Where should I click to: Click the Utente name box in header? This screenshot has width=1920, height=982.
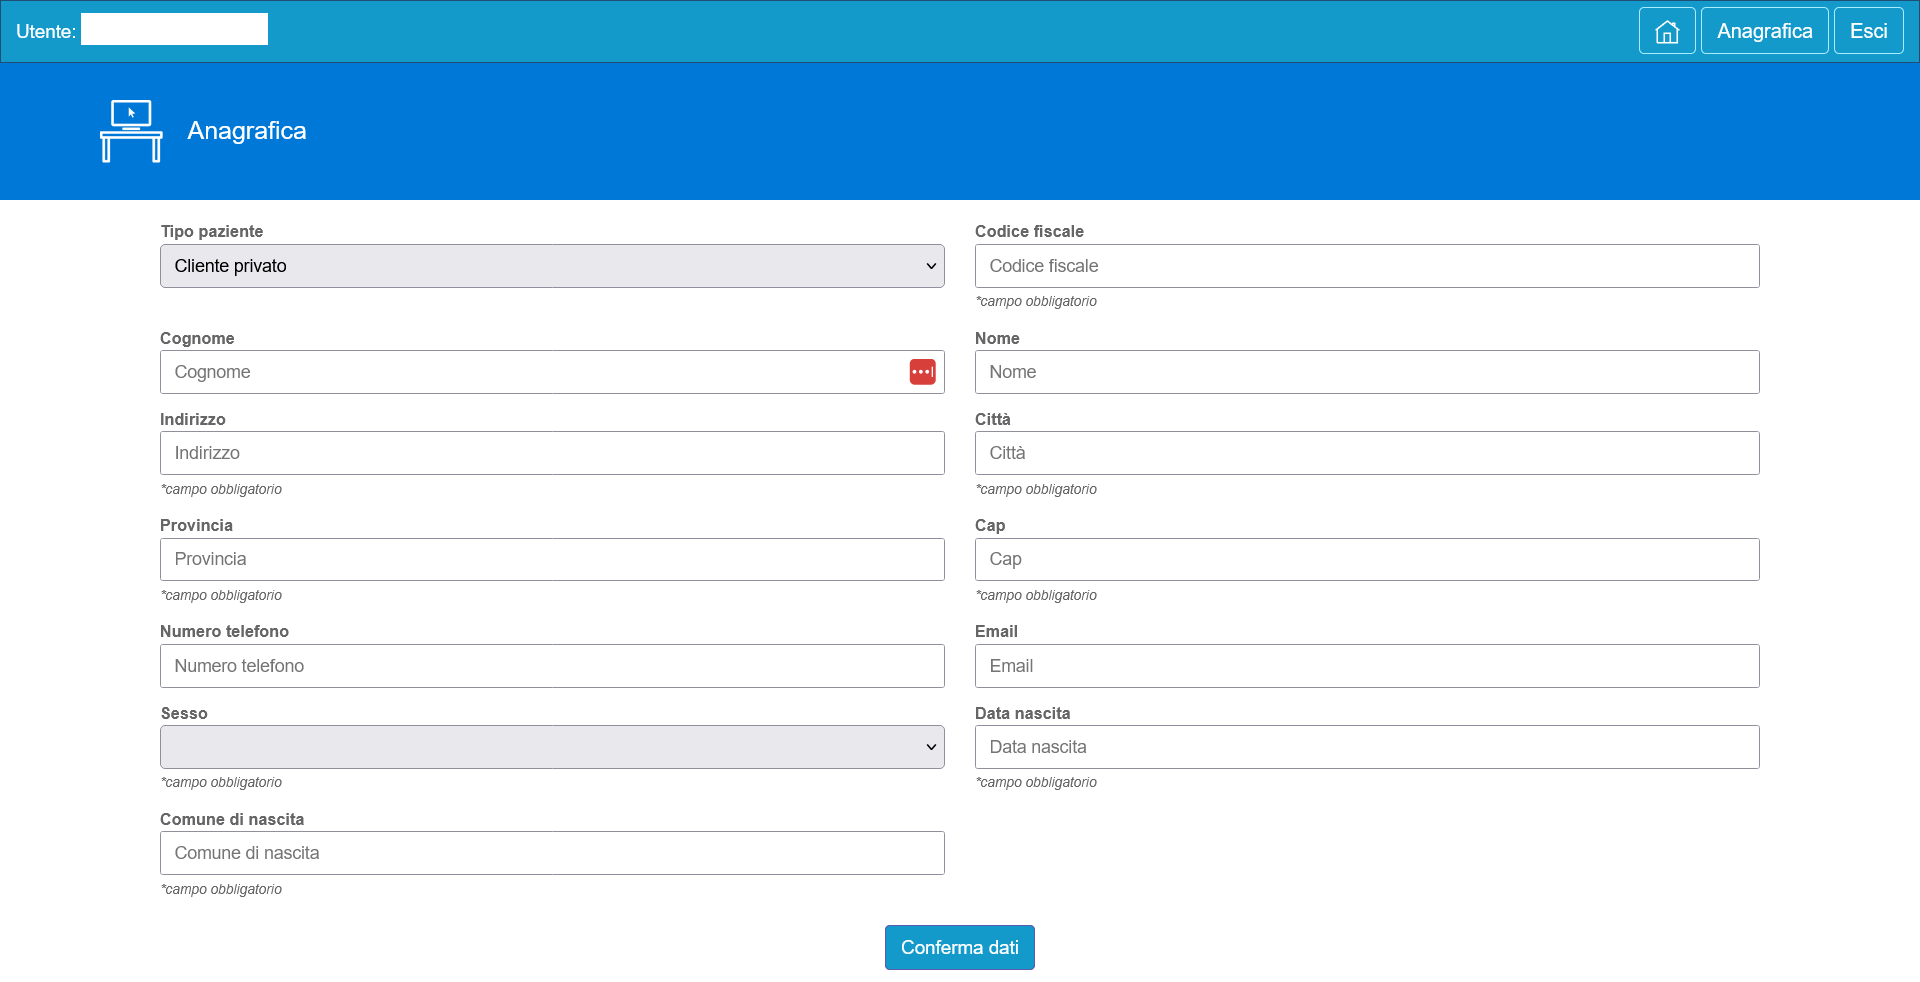[x=174, y=30]
